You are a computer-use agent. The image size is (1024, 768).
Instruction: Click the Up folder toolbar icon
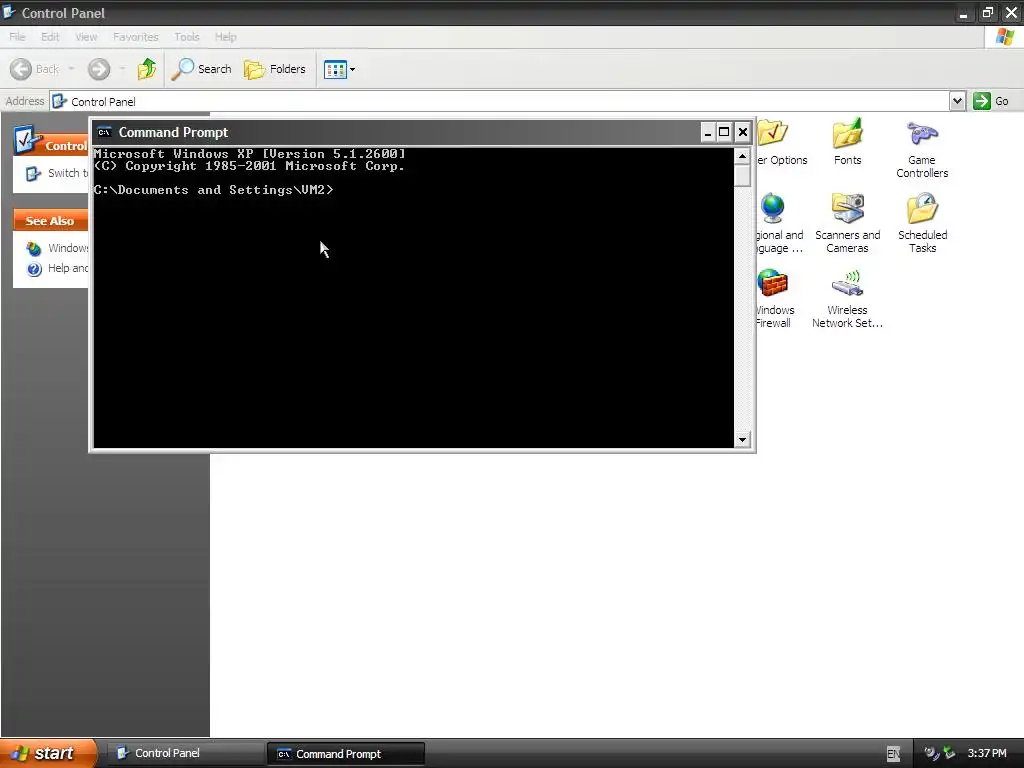[147, 69]
